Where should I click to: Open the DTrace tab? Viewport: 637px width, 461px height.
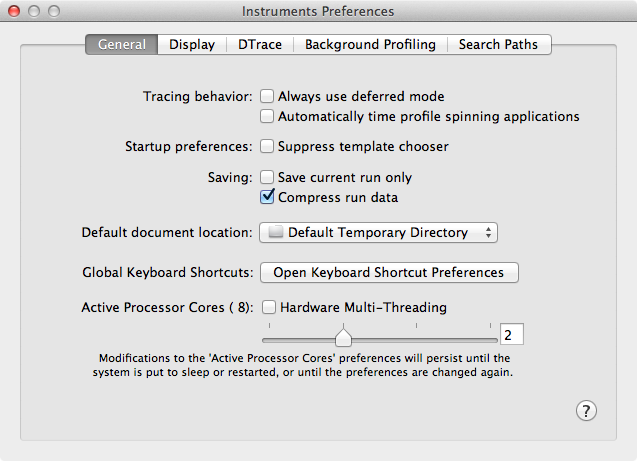coord(259,44)
